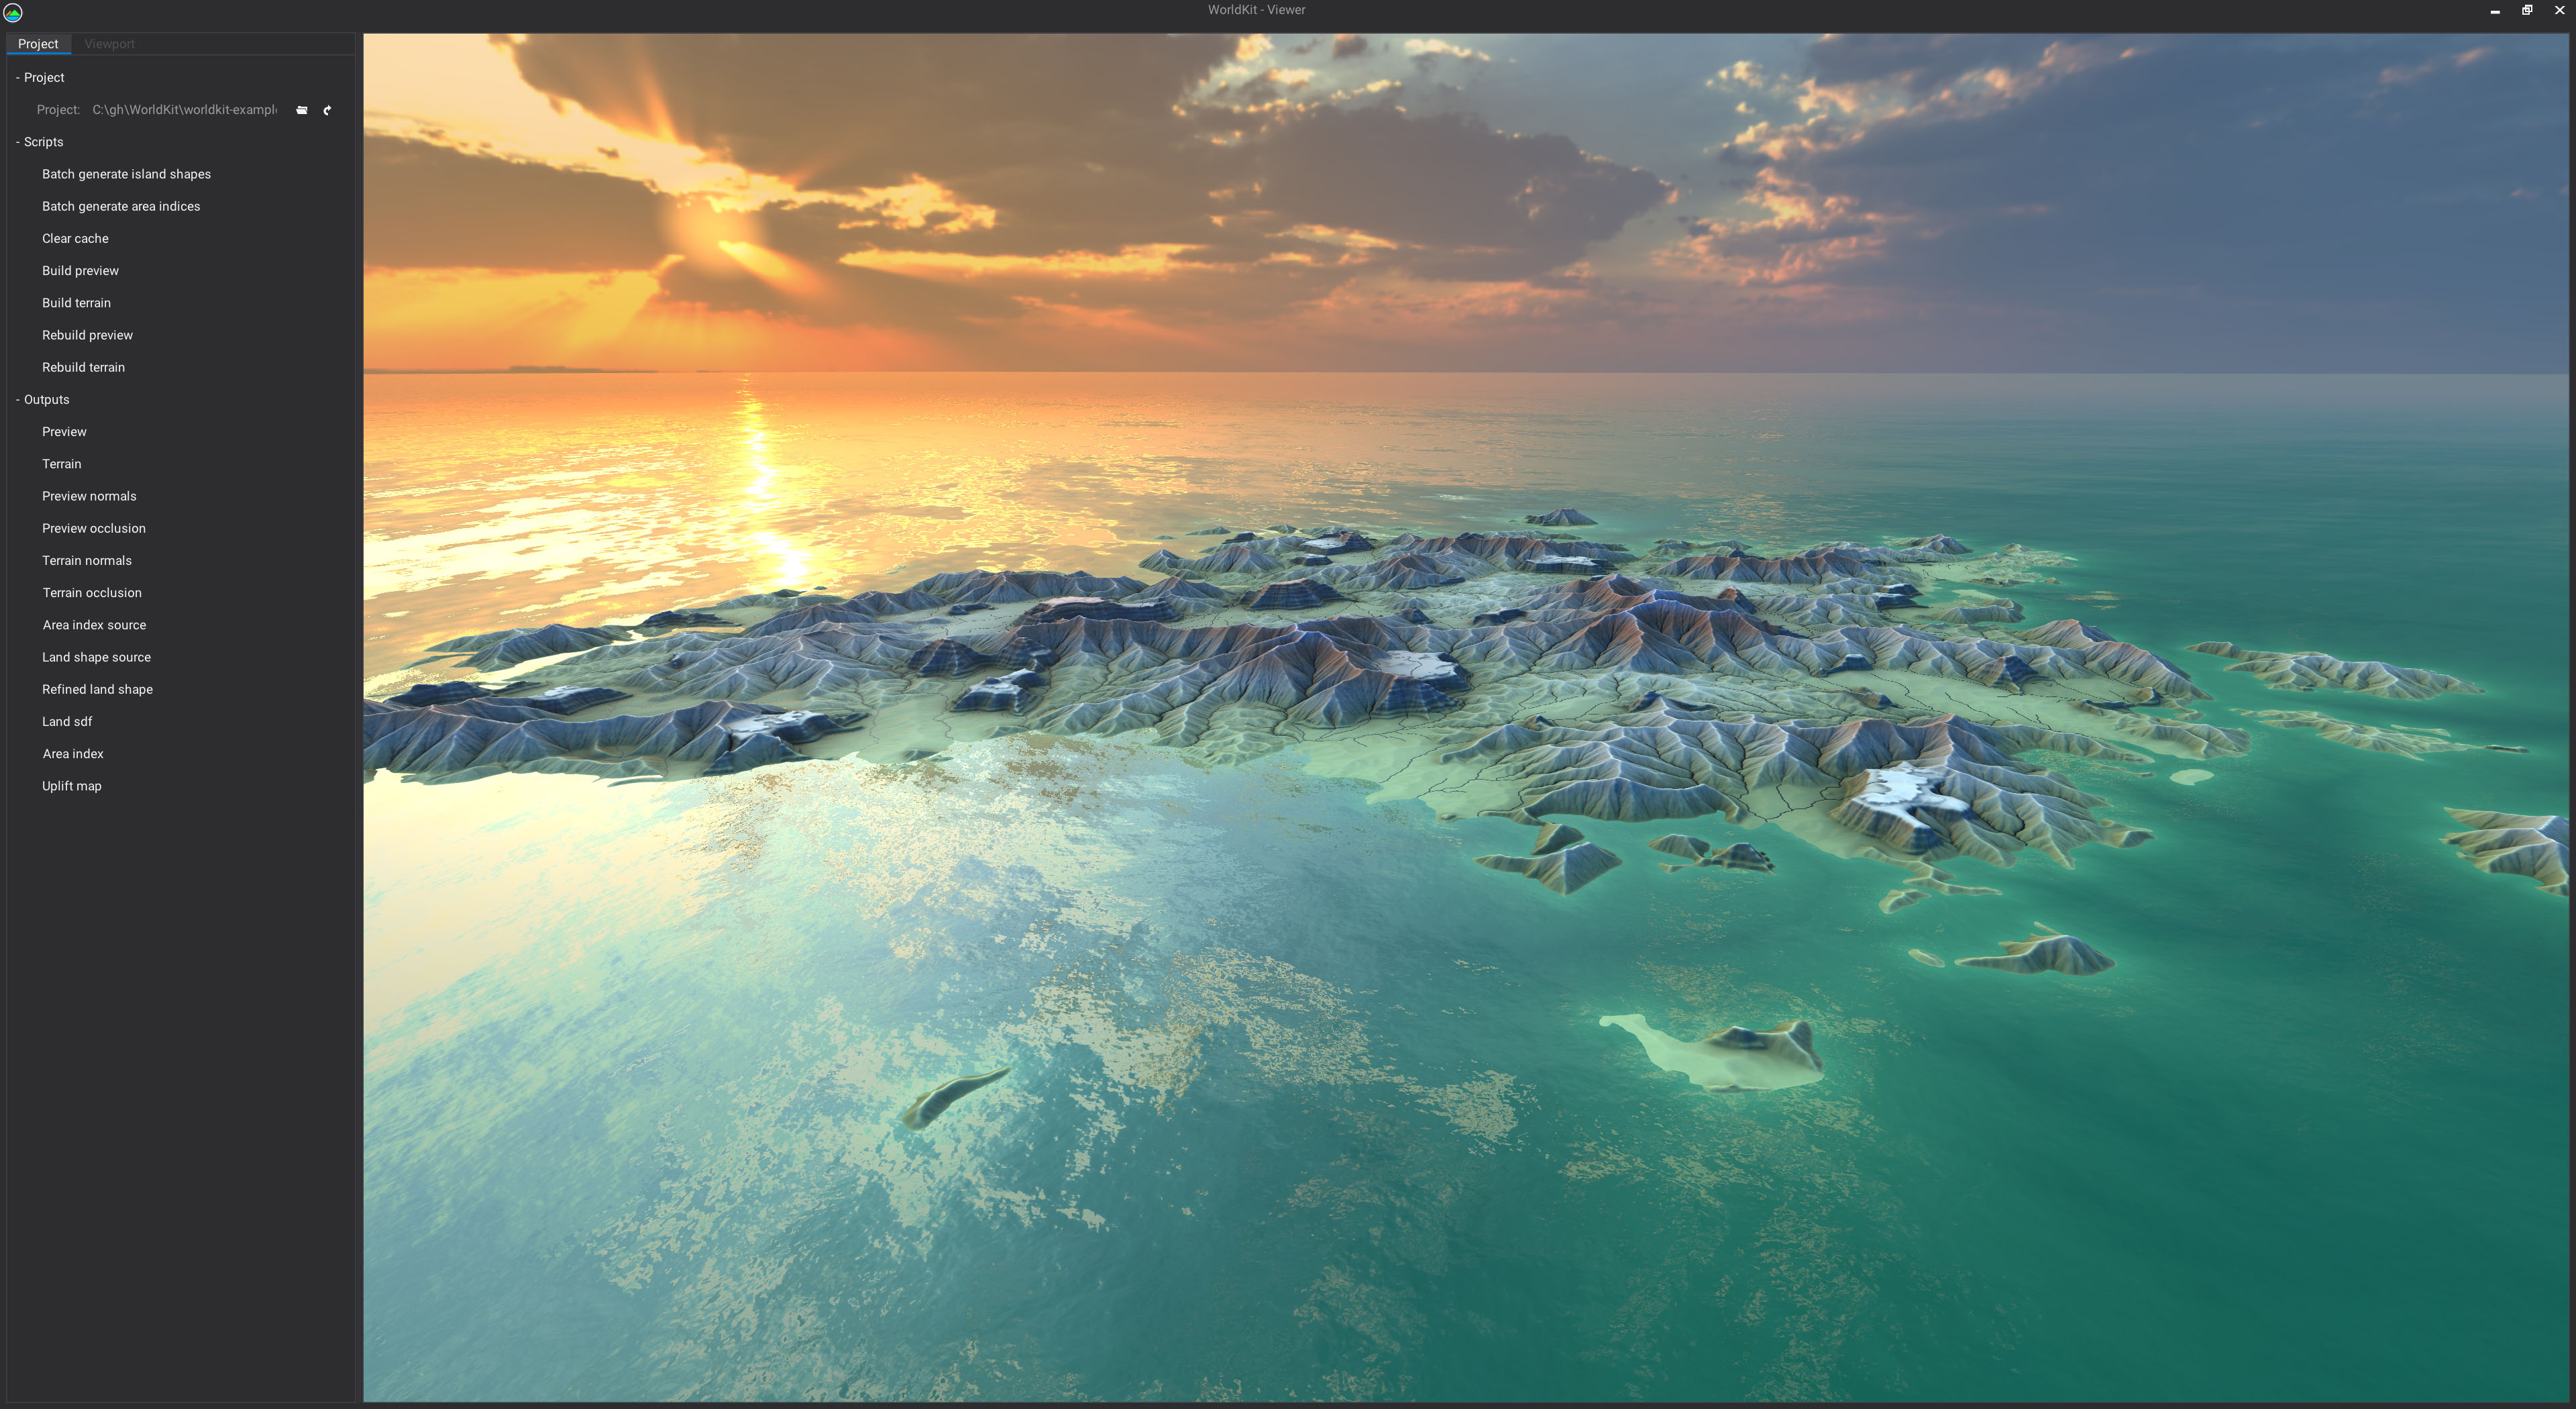Click the WorldKit app logo icon
This screenshot has width=2576, height=1409.
click(13, 12)
